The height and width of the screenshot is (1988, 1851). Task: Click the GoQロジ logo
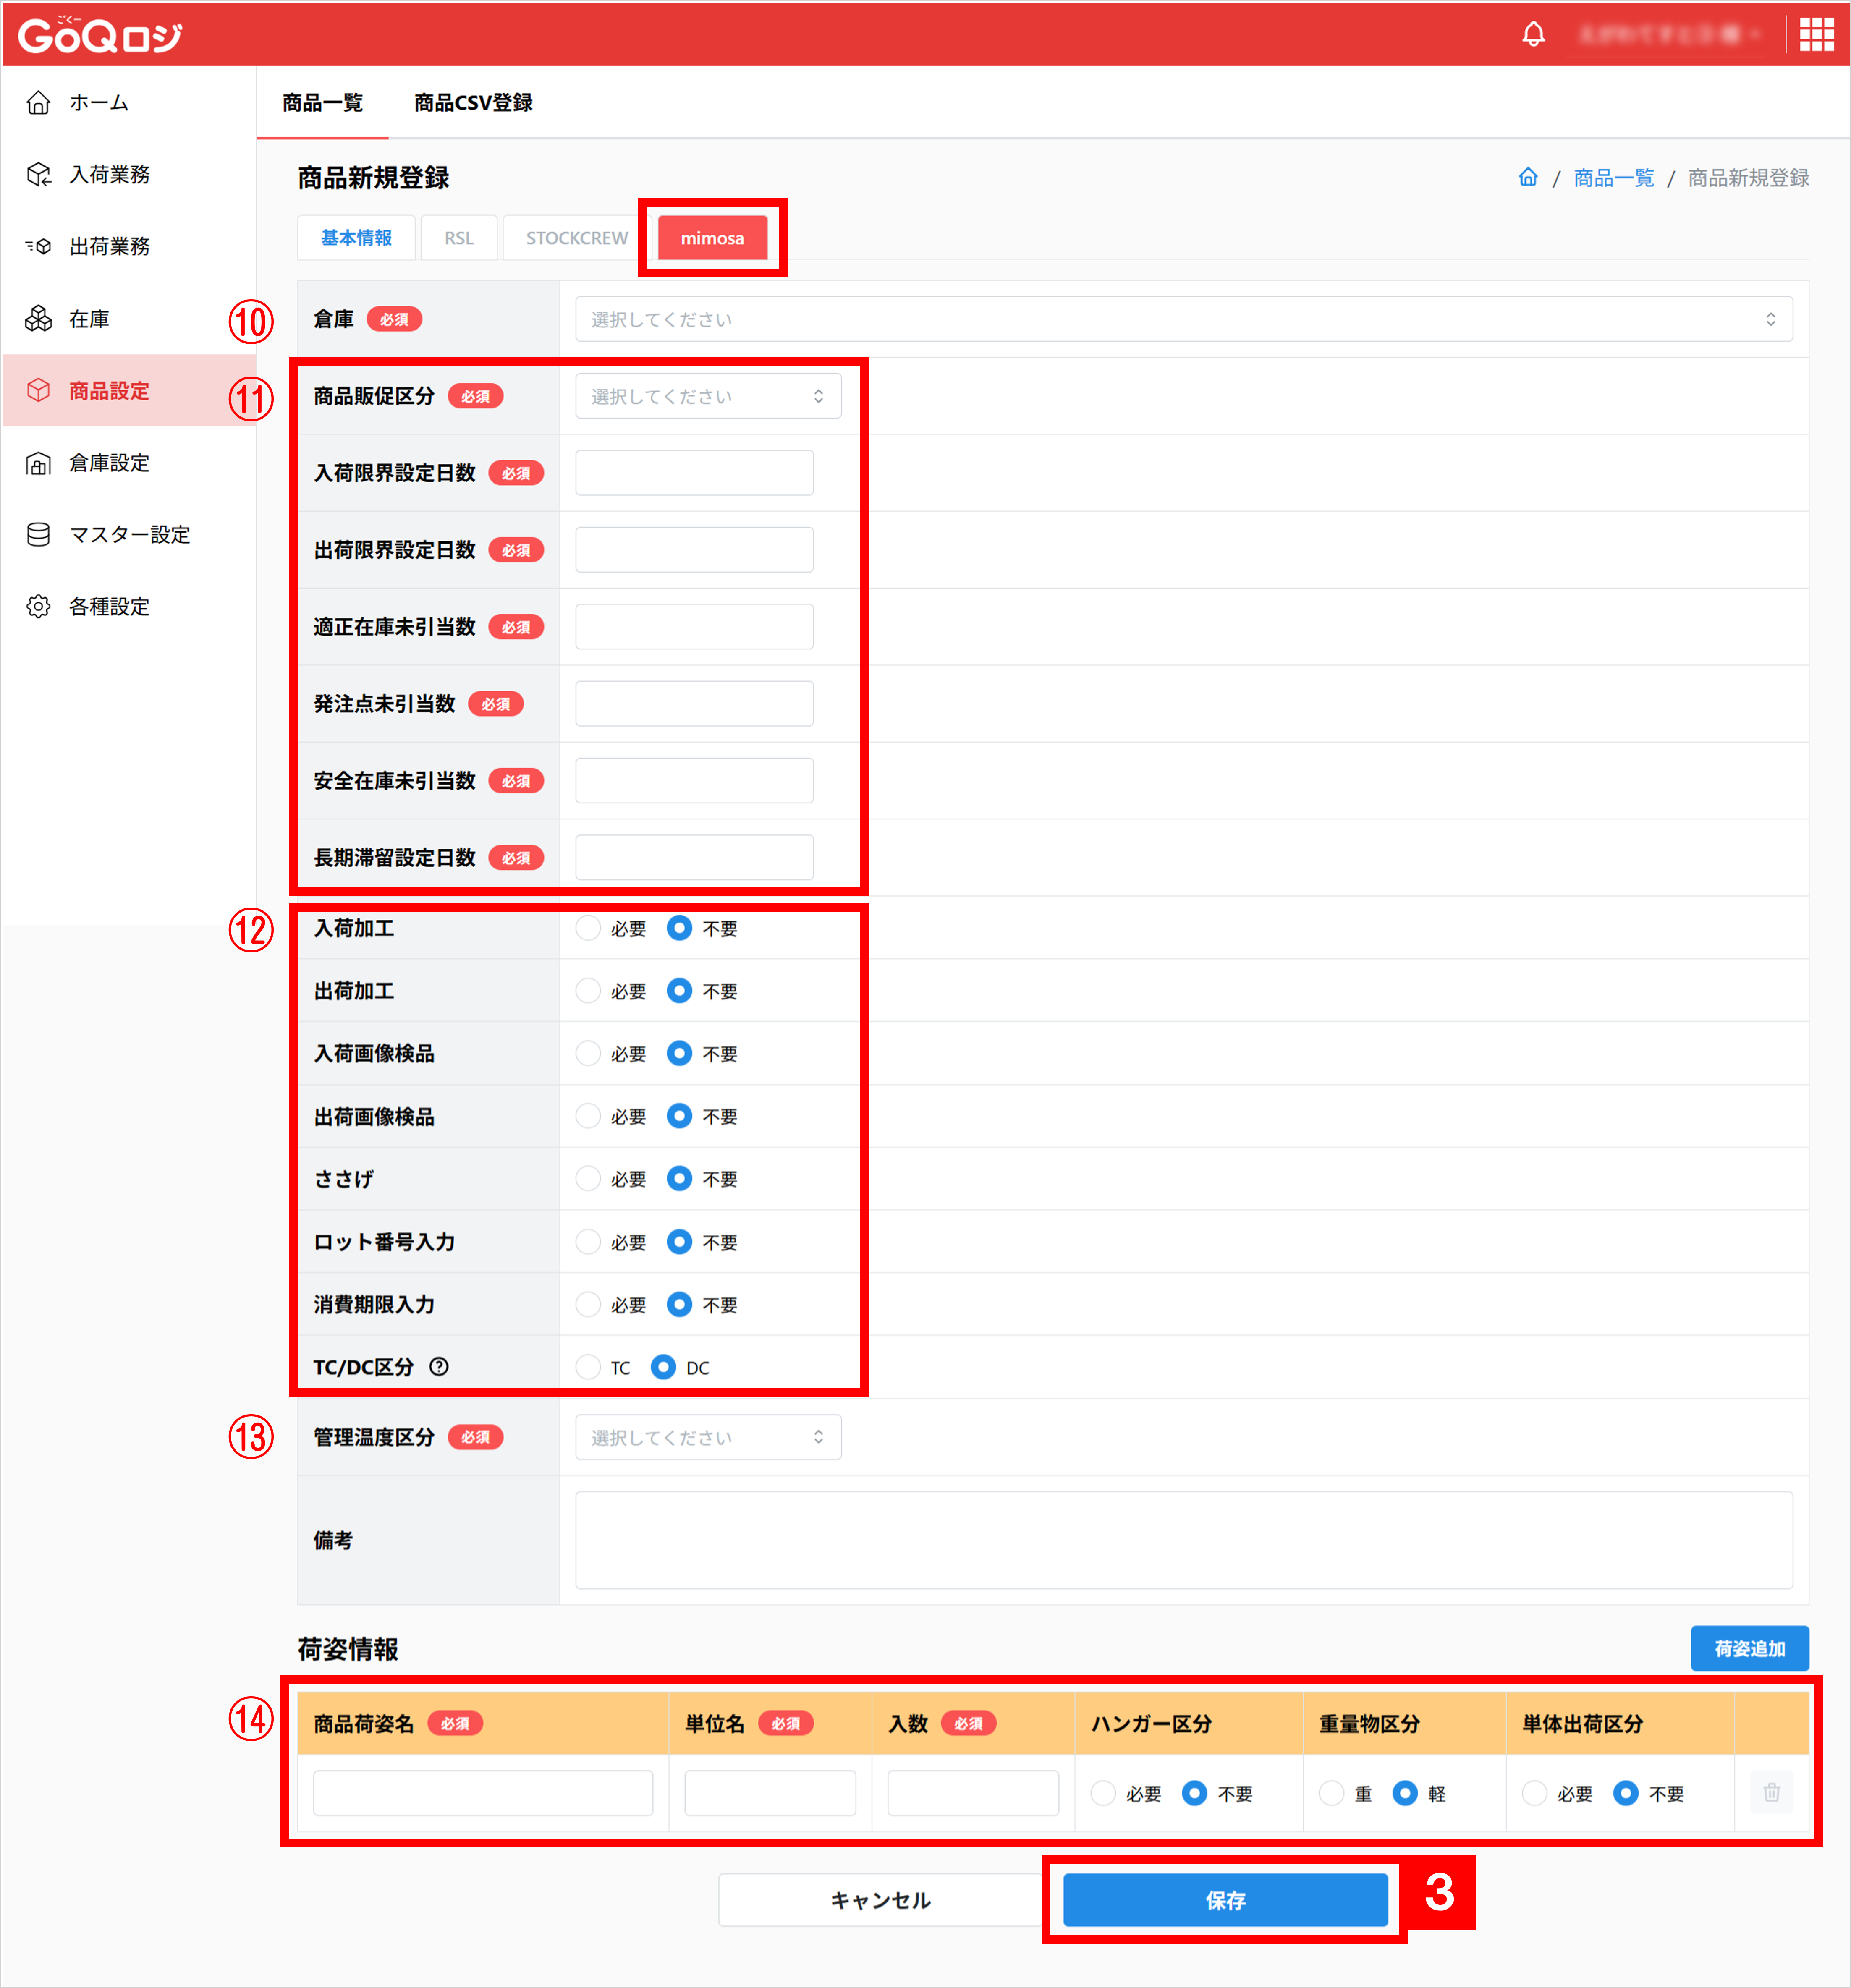[x=100, y=35]
